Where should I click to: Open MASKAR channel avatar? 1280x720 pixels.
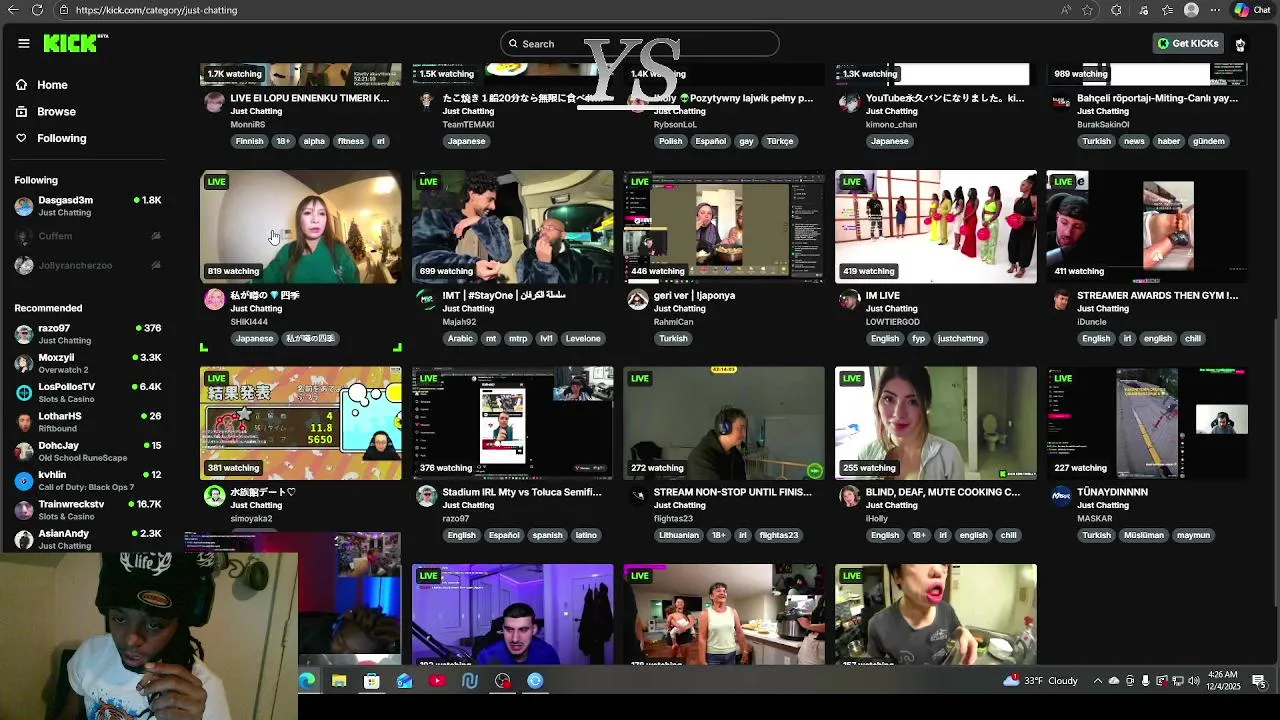(1061, 497)
